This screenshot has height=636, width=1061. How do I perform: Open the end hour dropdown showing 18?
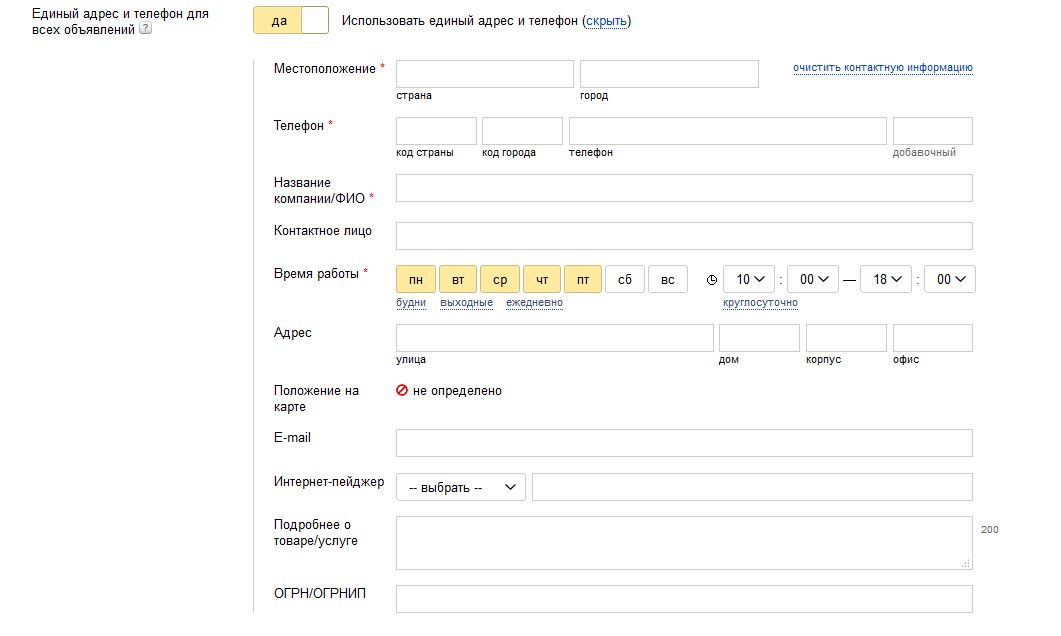886,279
